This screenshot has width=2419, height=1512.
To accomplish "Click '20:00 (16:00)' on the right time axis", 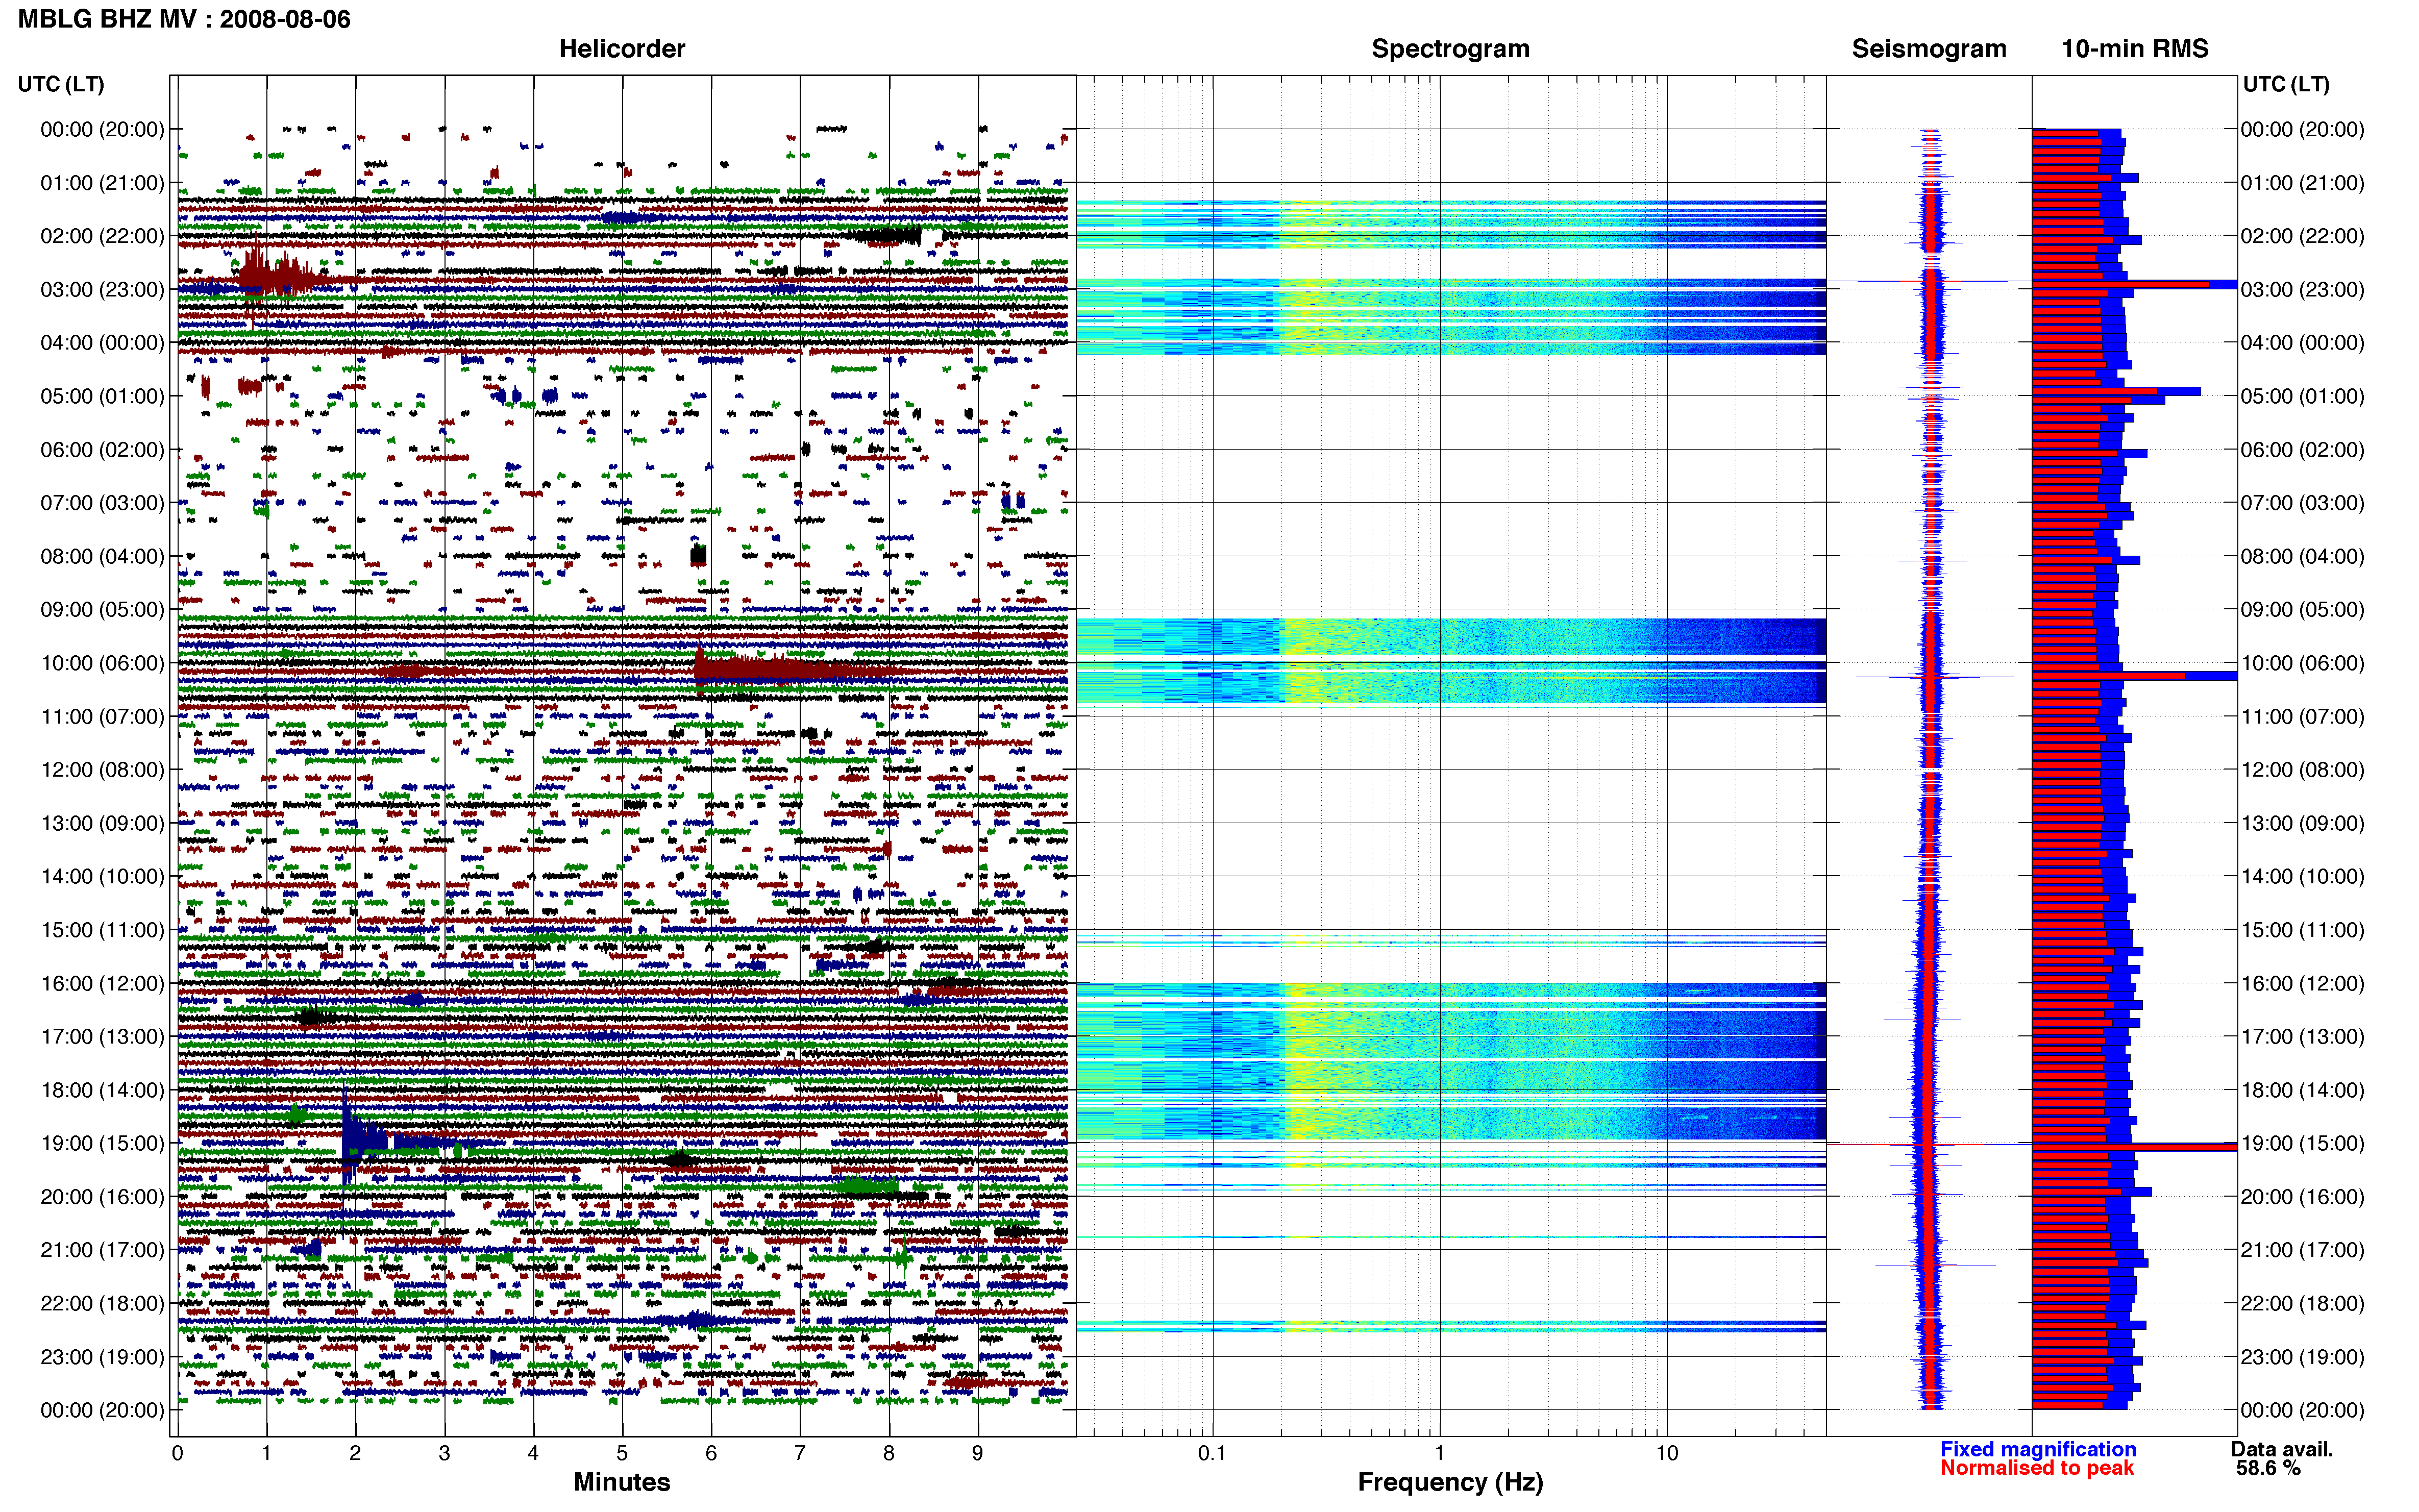I will (2302, 1196).
